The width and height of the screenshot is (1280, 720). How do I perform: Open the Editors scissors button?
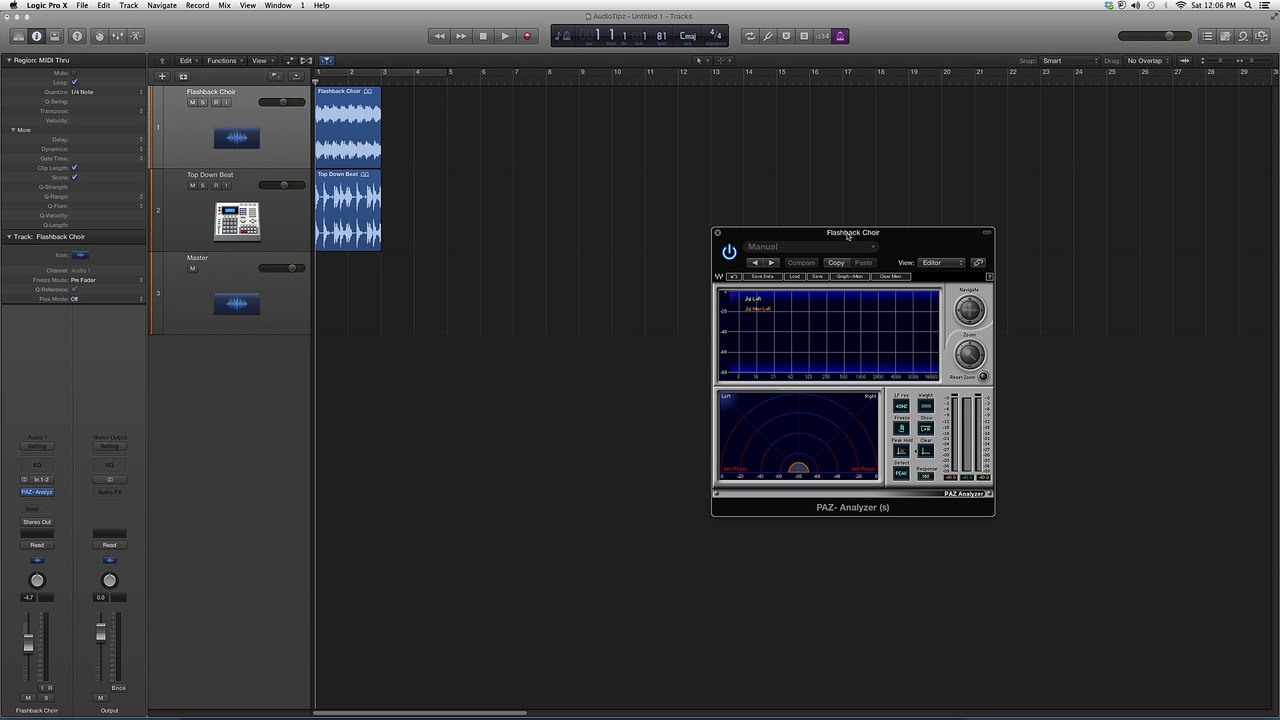pos(136,36)
